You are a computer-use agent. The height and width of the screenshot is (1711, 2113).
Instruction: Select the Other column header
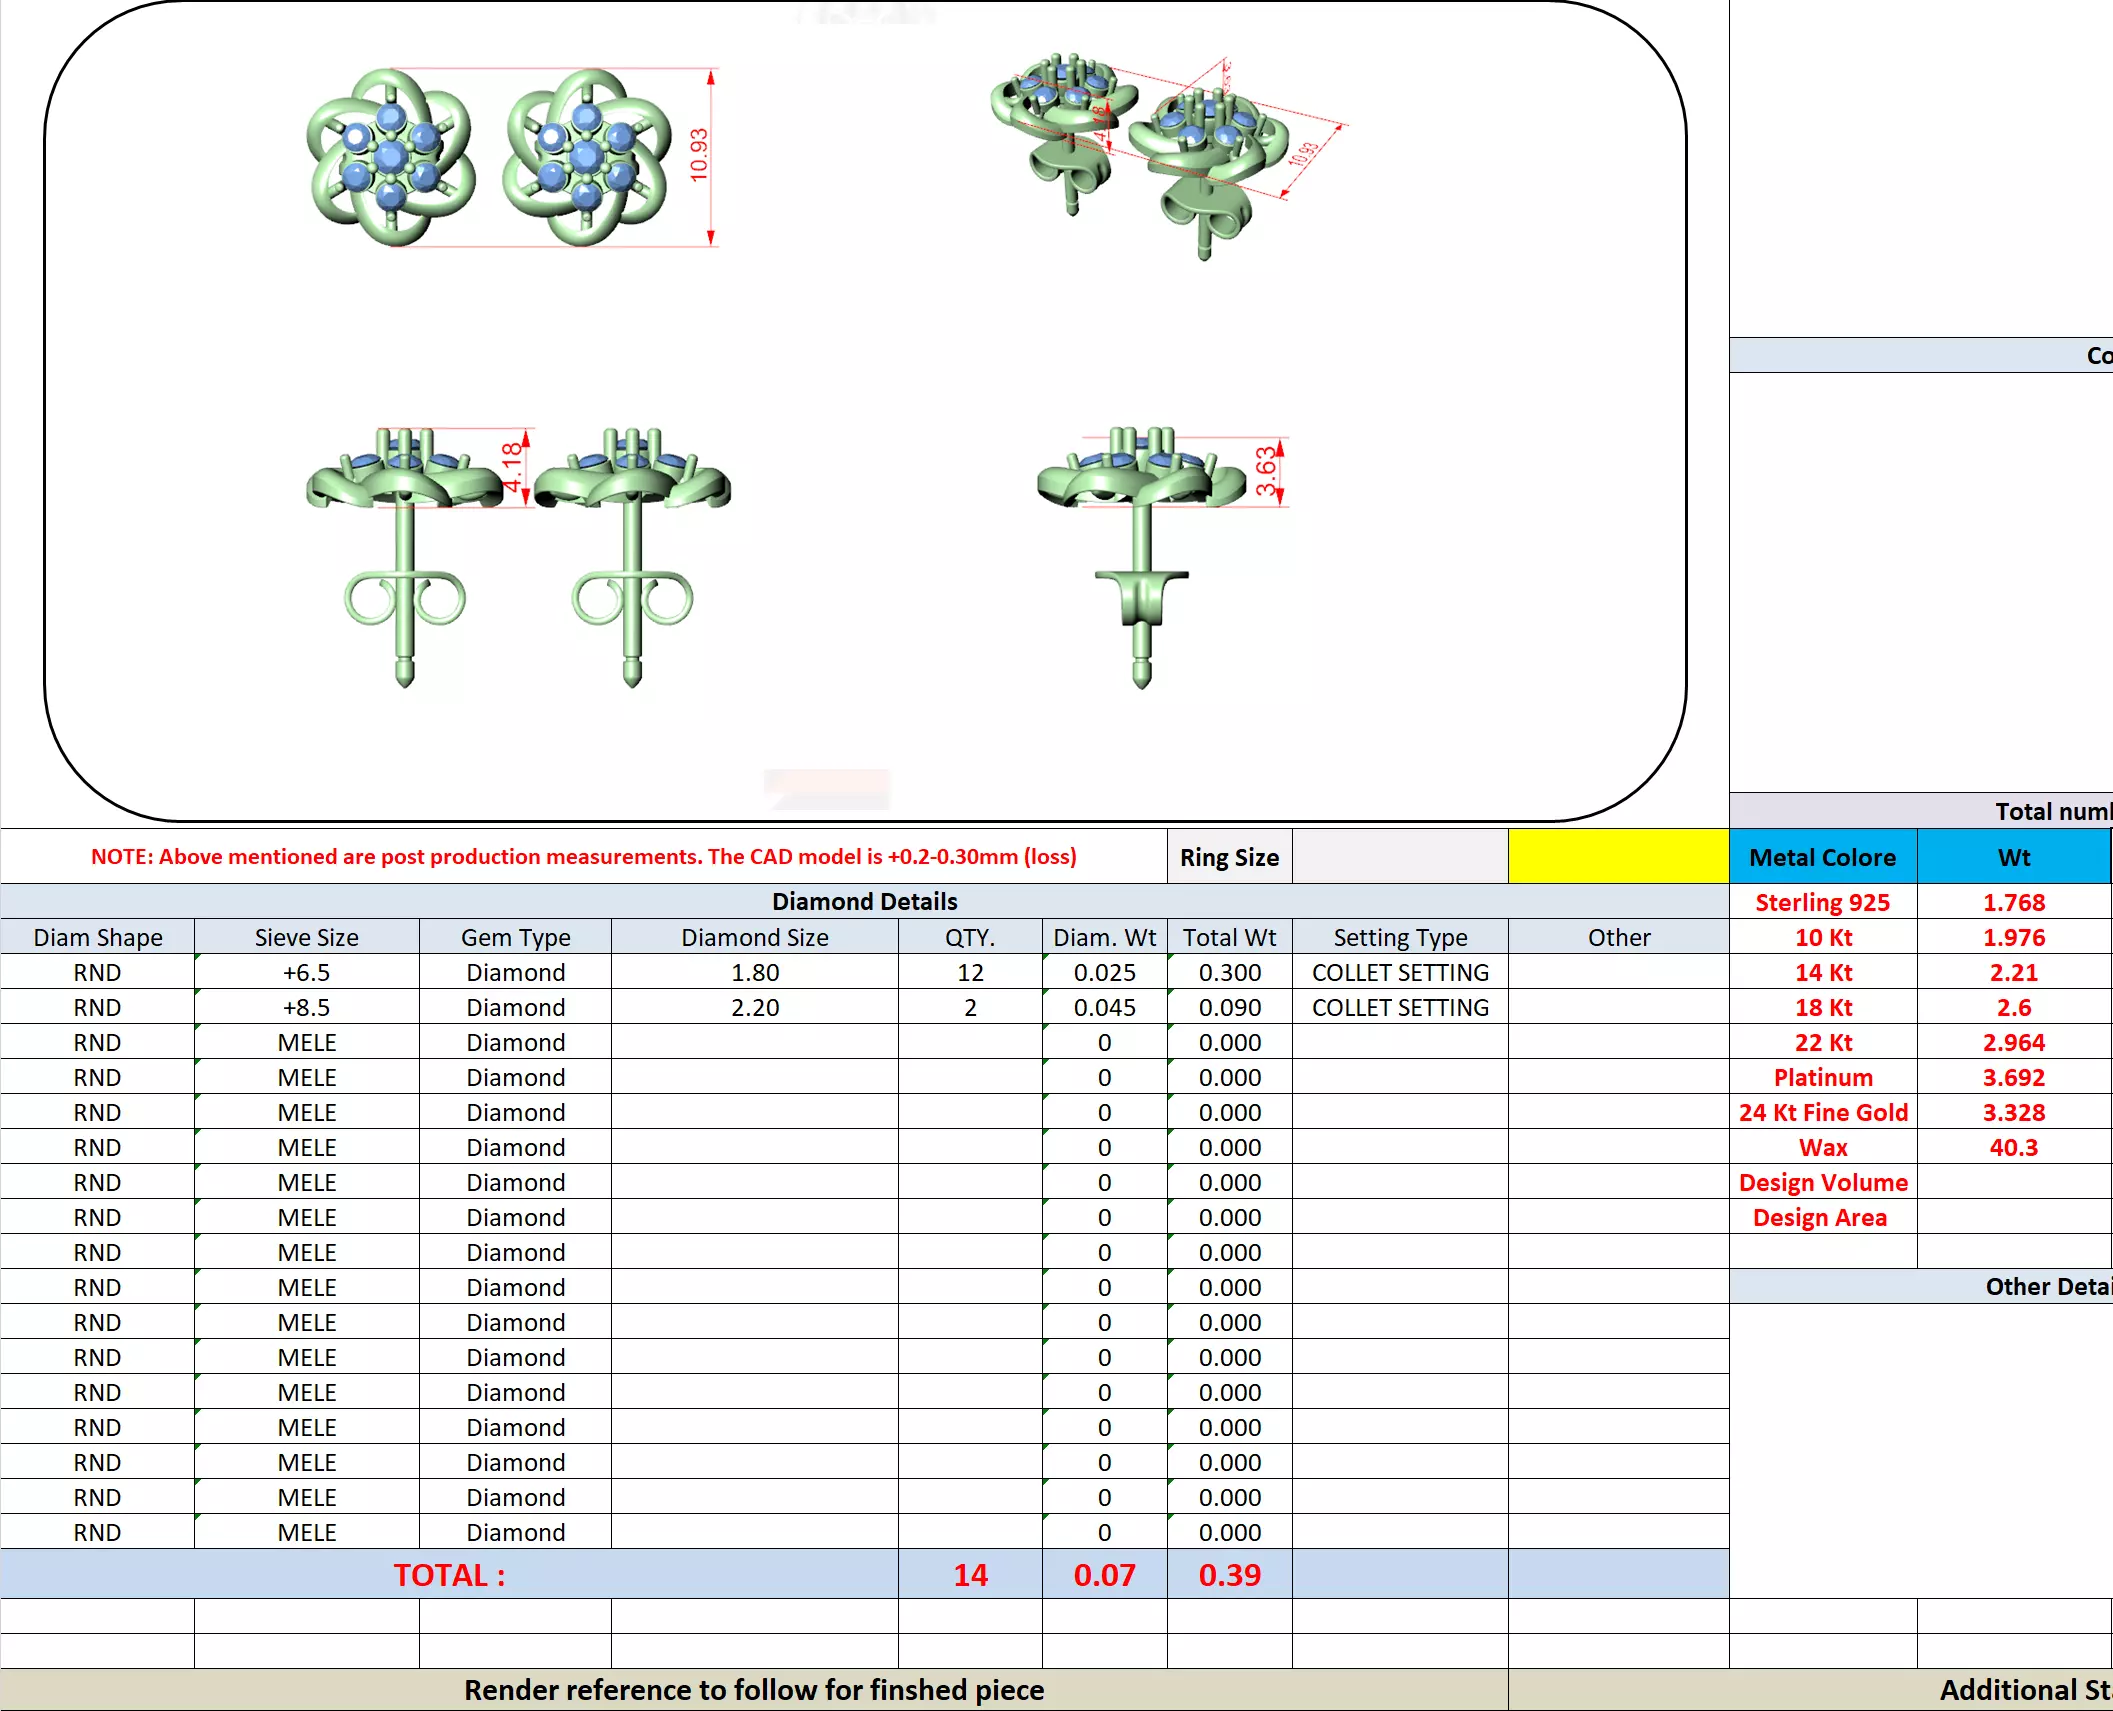click(x=1619, y=937)
